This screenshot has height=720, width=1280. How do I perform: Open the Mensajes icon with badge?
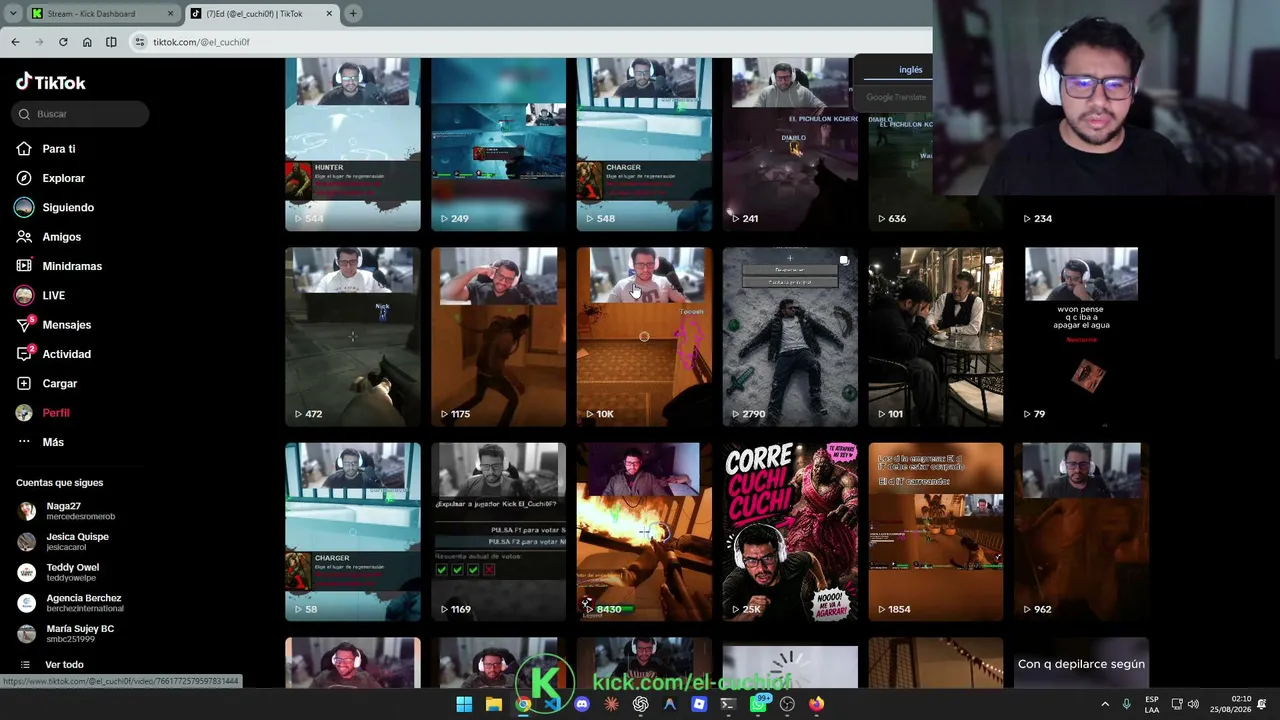click(x=24, y=325)
